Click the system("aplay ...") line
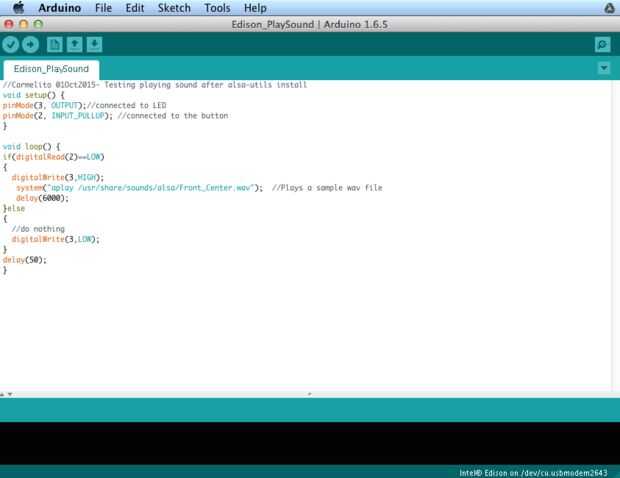620x478 pixels. [139, 187]
